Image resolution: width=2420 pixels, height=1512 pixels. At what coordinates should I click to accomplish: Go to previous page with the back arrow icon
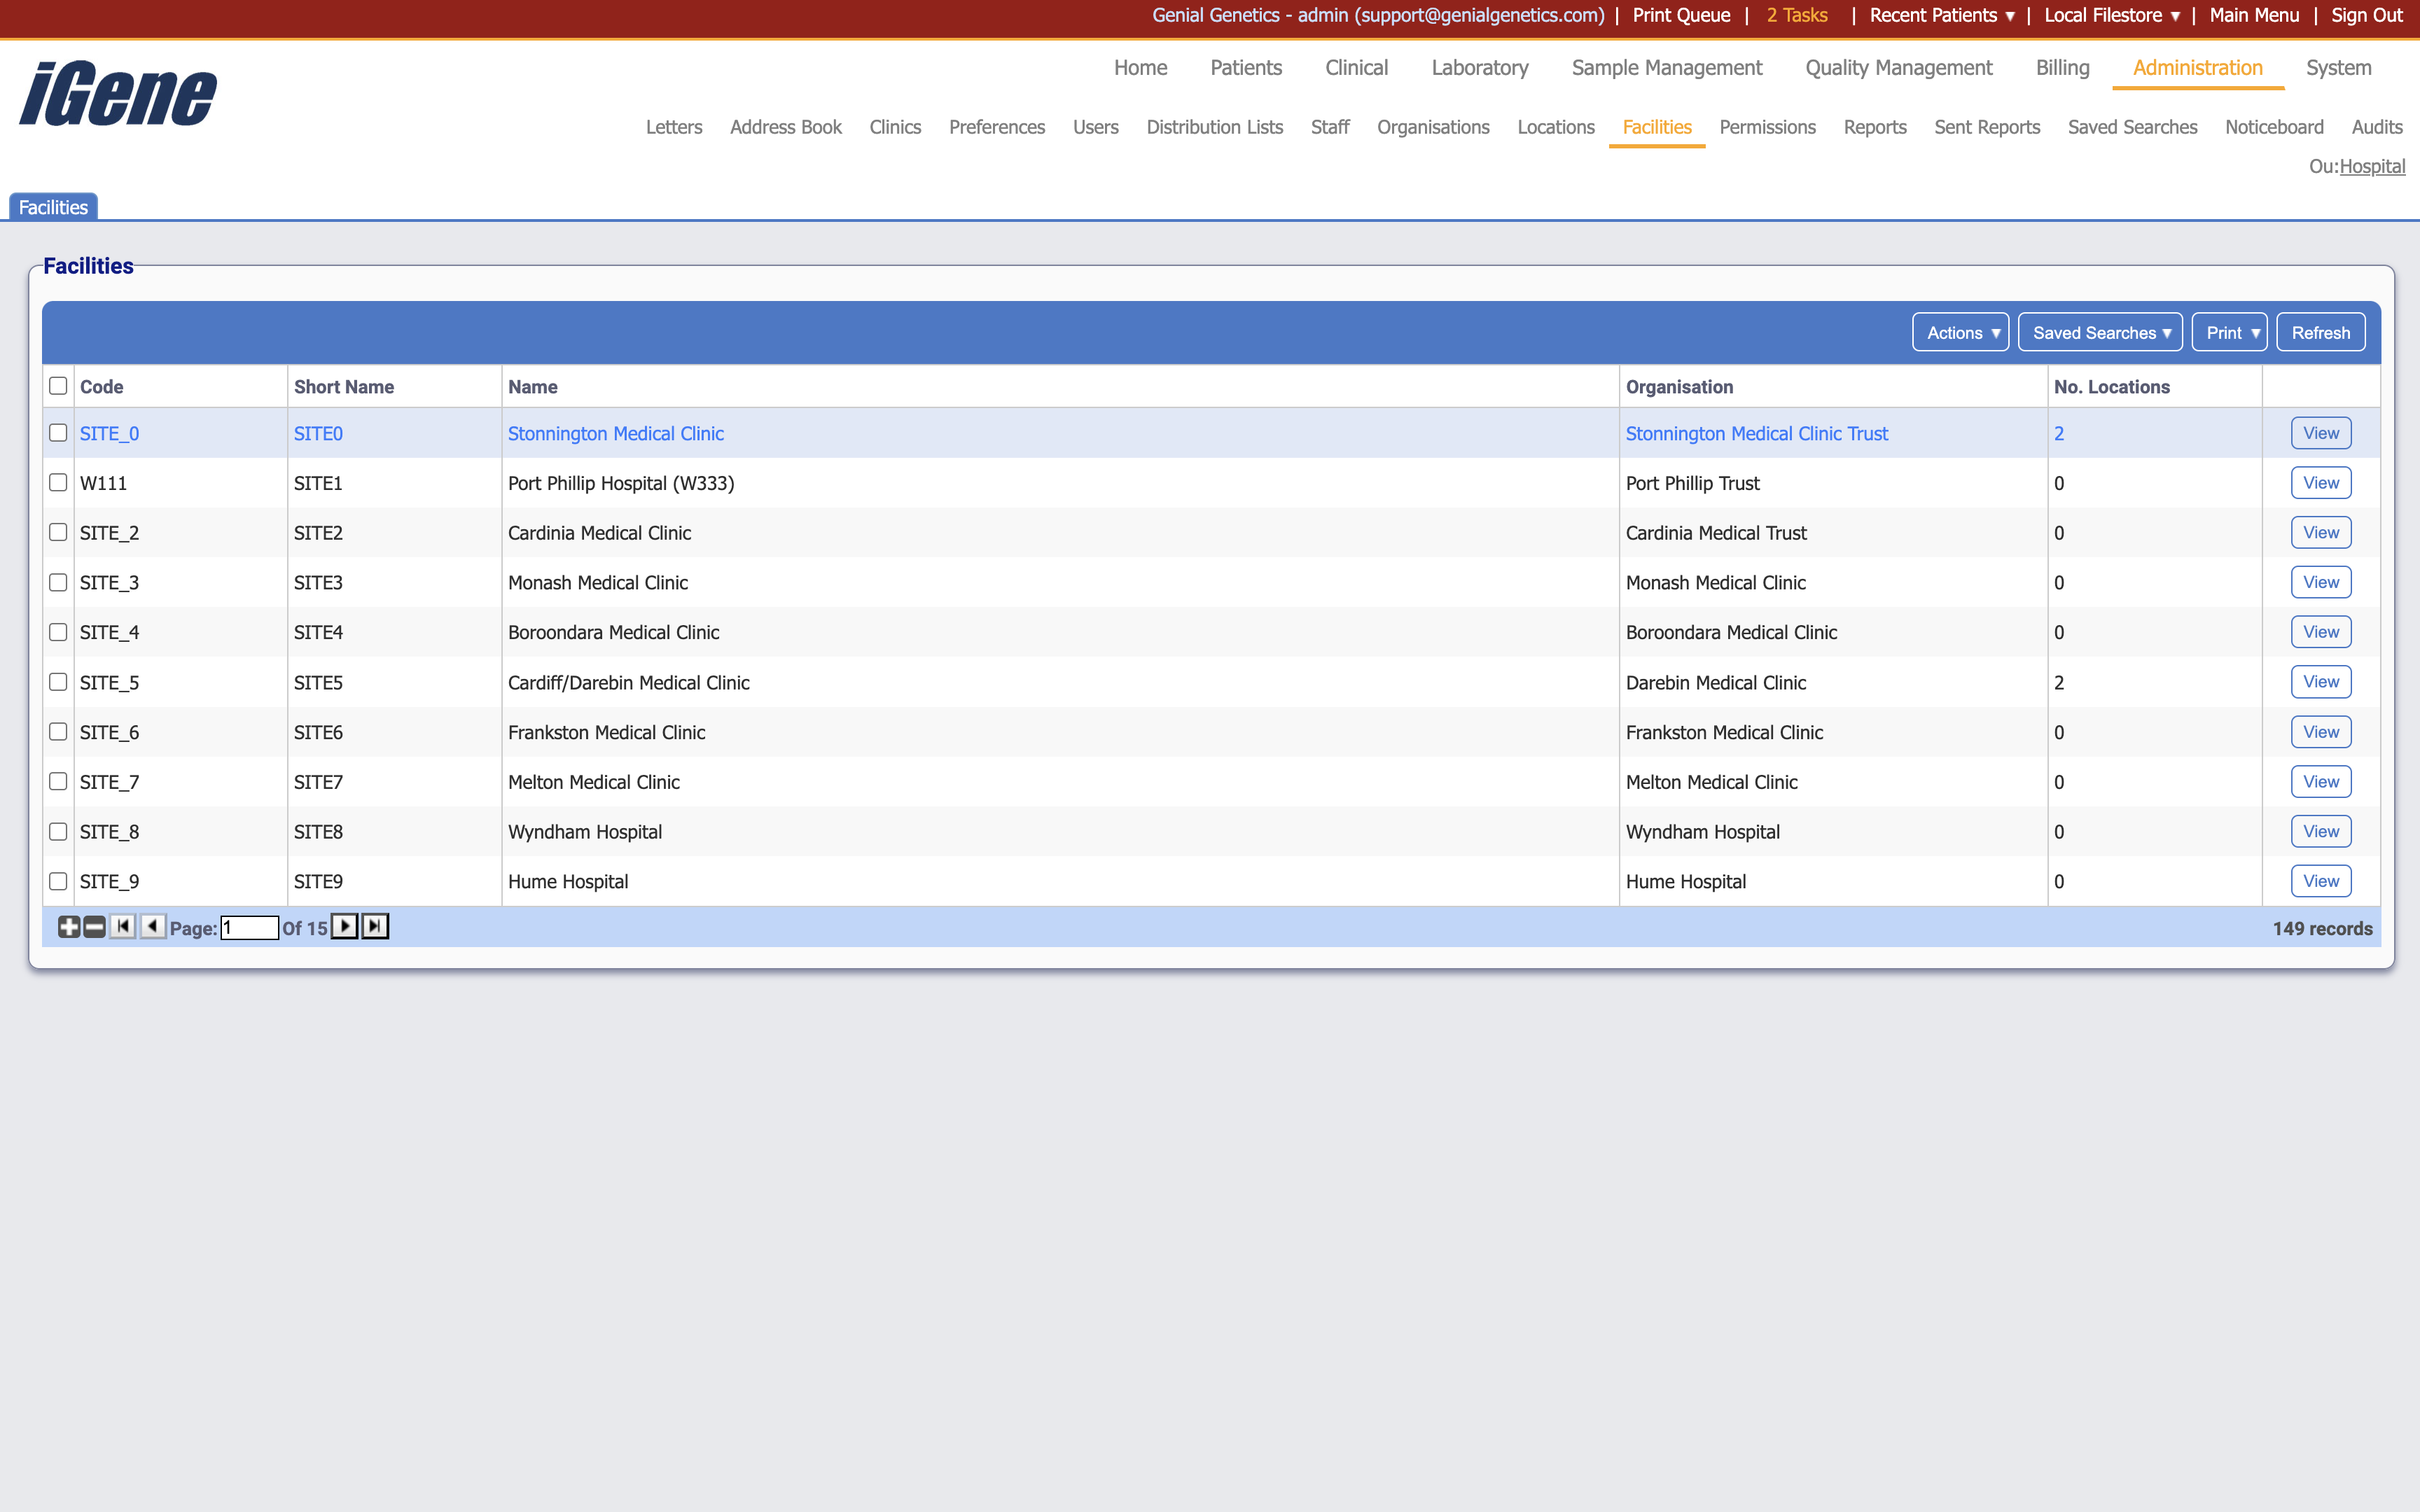click(152, 926)
